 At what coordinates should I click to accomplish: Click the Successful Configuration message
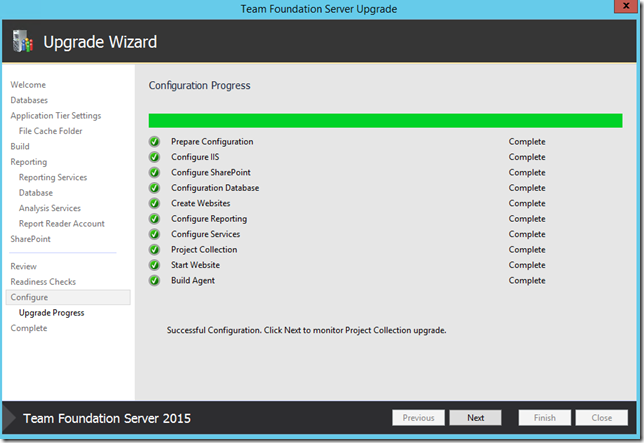(306, 330)
